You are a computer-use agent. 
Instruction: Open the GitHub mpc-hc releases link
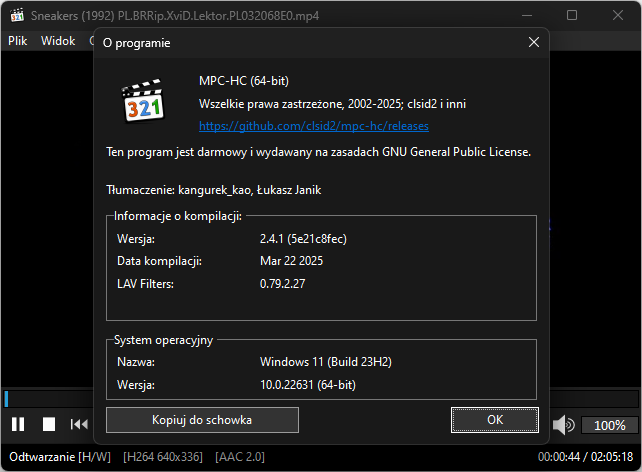pyautogui.click(x=314, y=126)
